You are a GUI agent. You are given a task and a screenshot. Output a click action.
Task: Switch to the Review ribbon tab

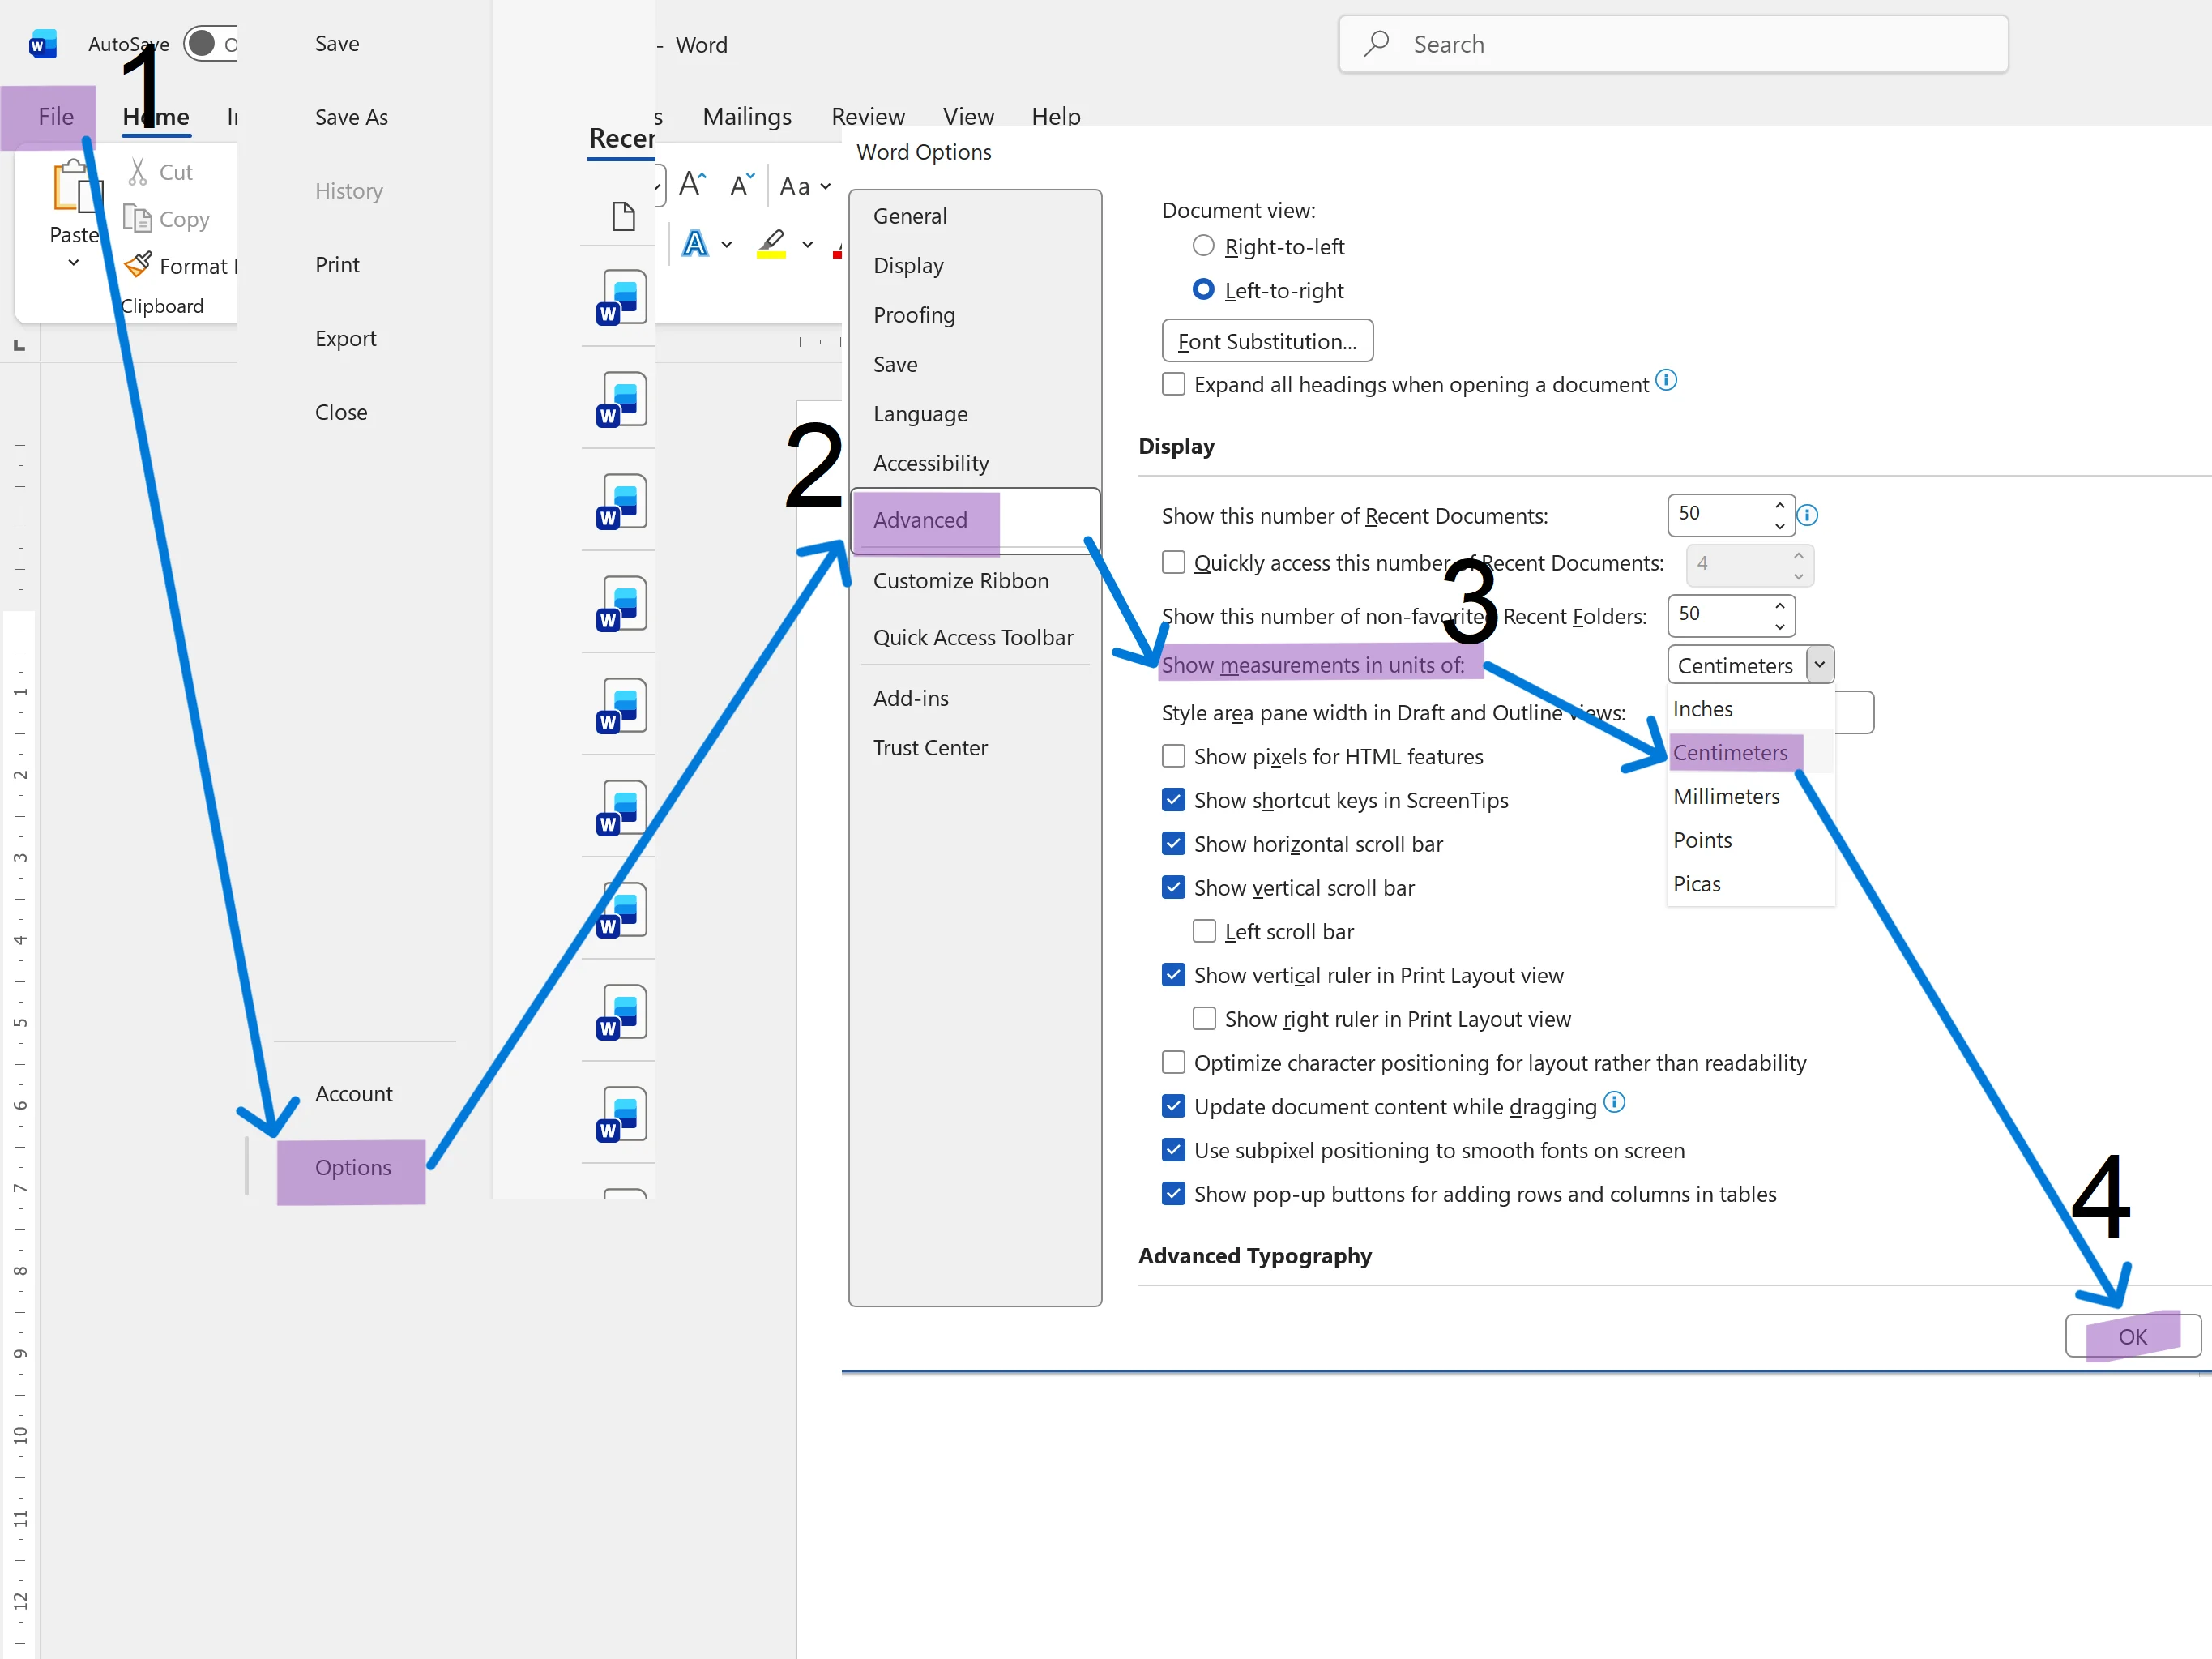coord(868,117)
